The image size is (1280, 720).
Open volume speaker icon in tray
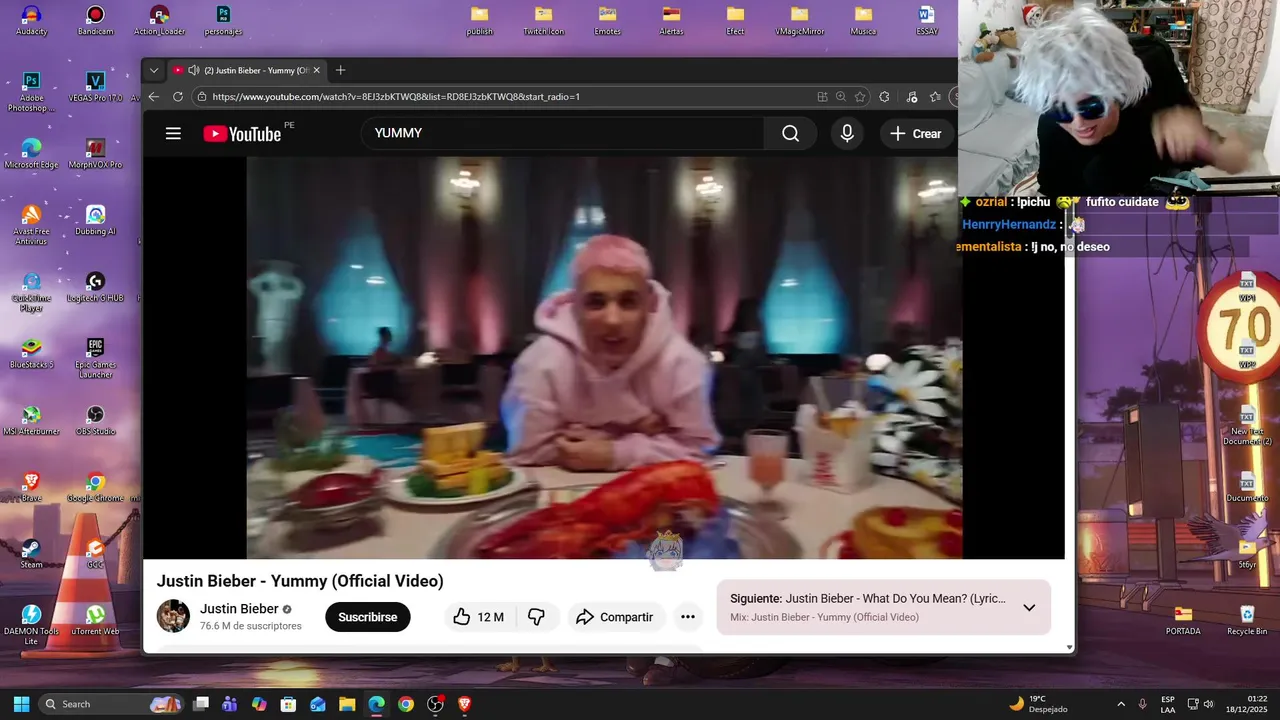click(x=1209, y=704)
